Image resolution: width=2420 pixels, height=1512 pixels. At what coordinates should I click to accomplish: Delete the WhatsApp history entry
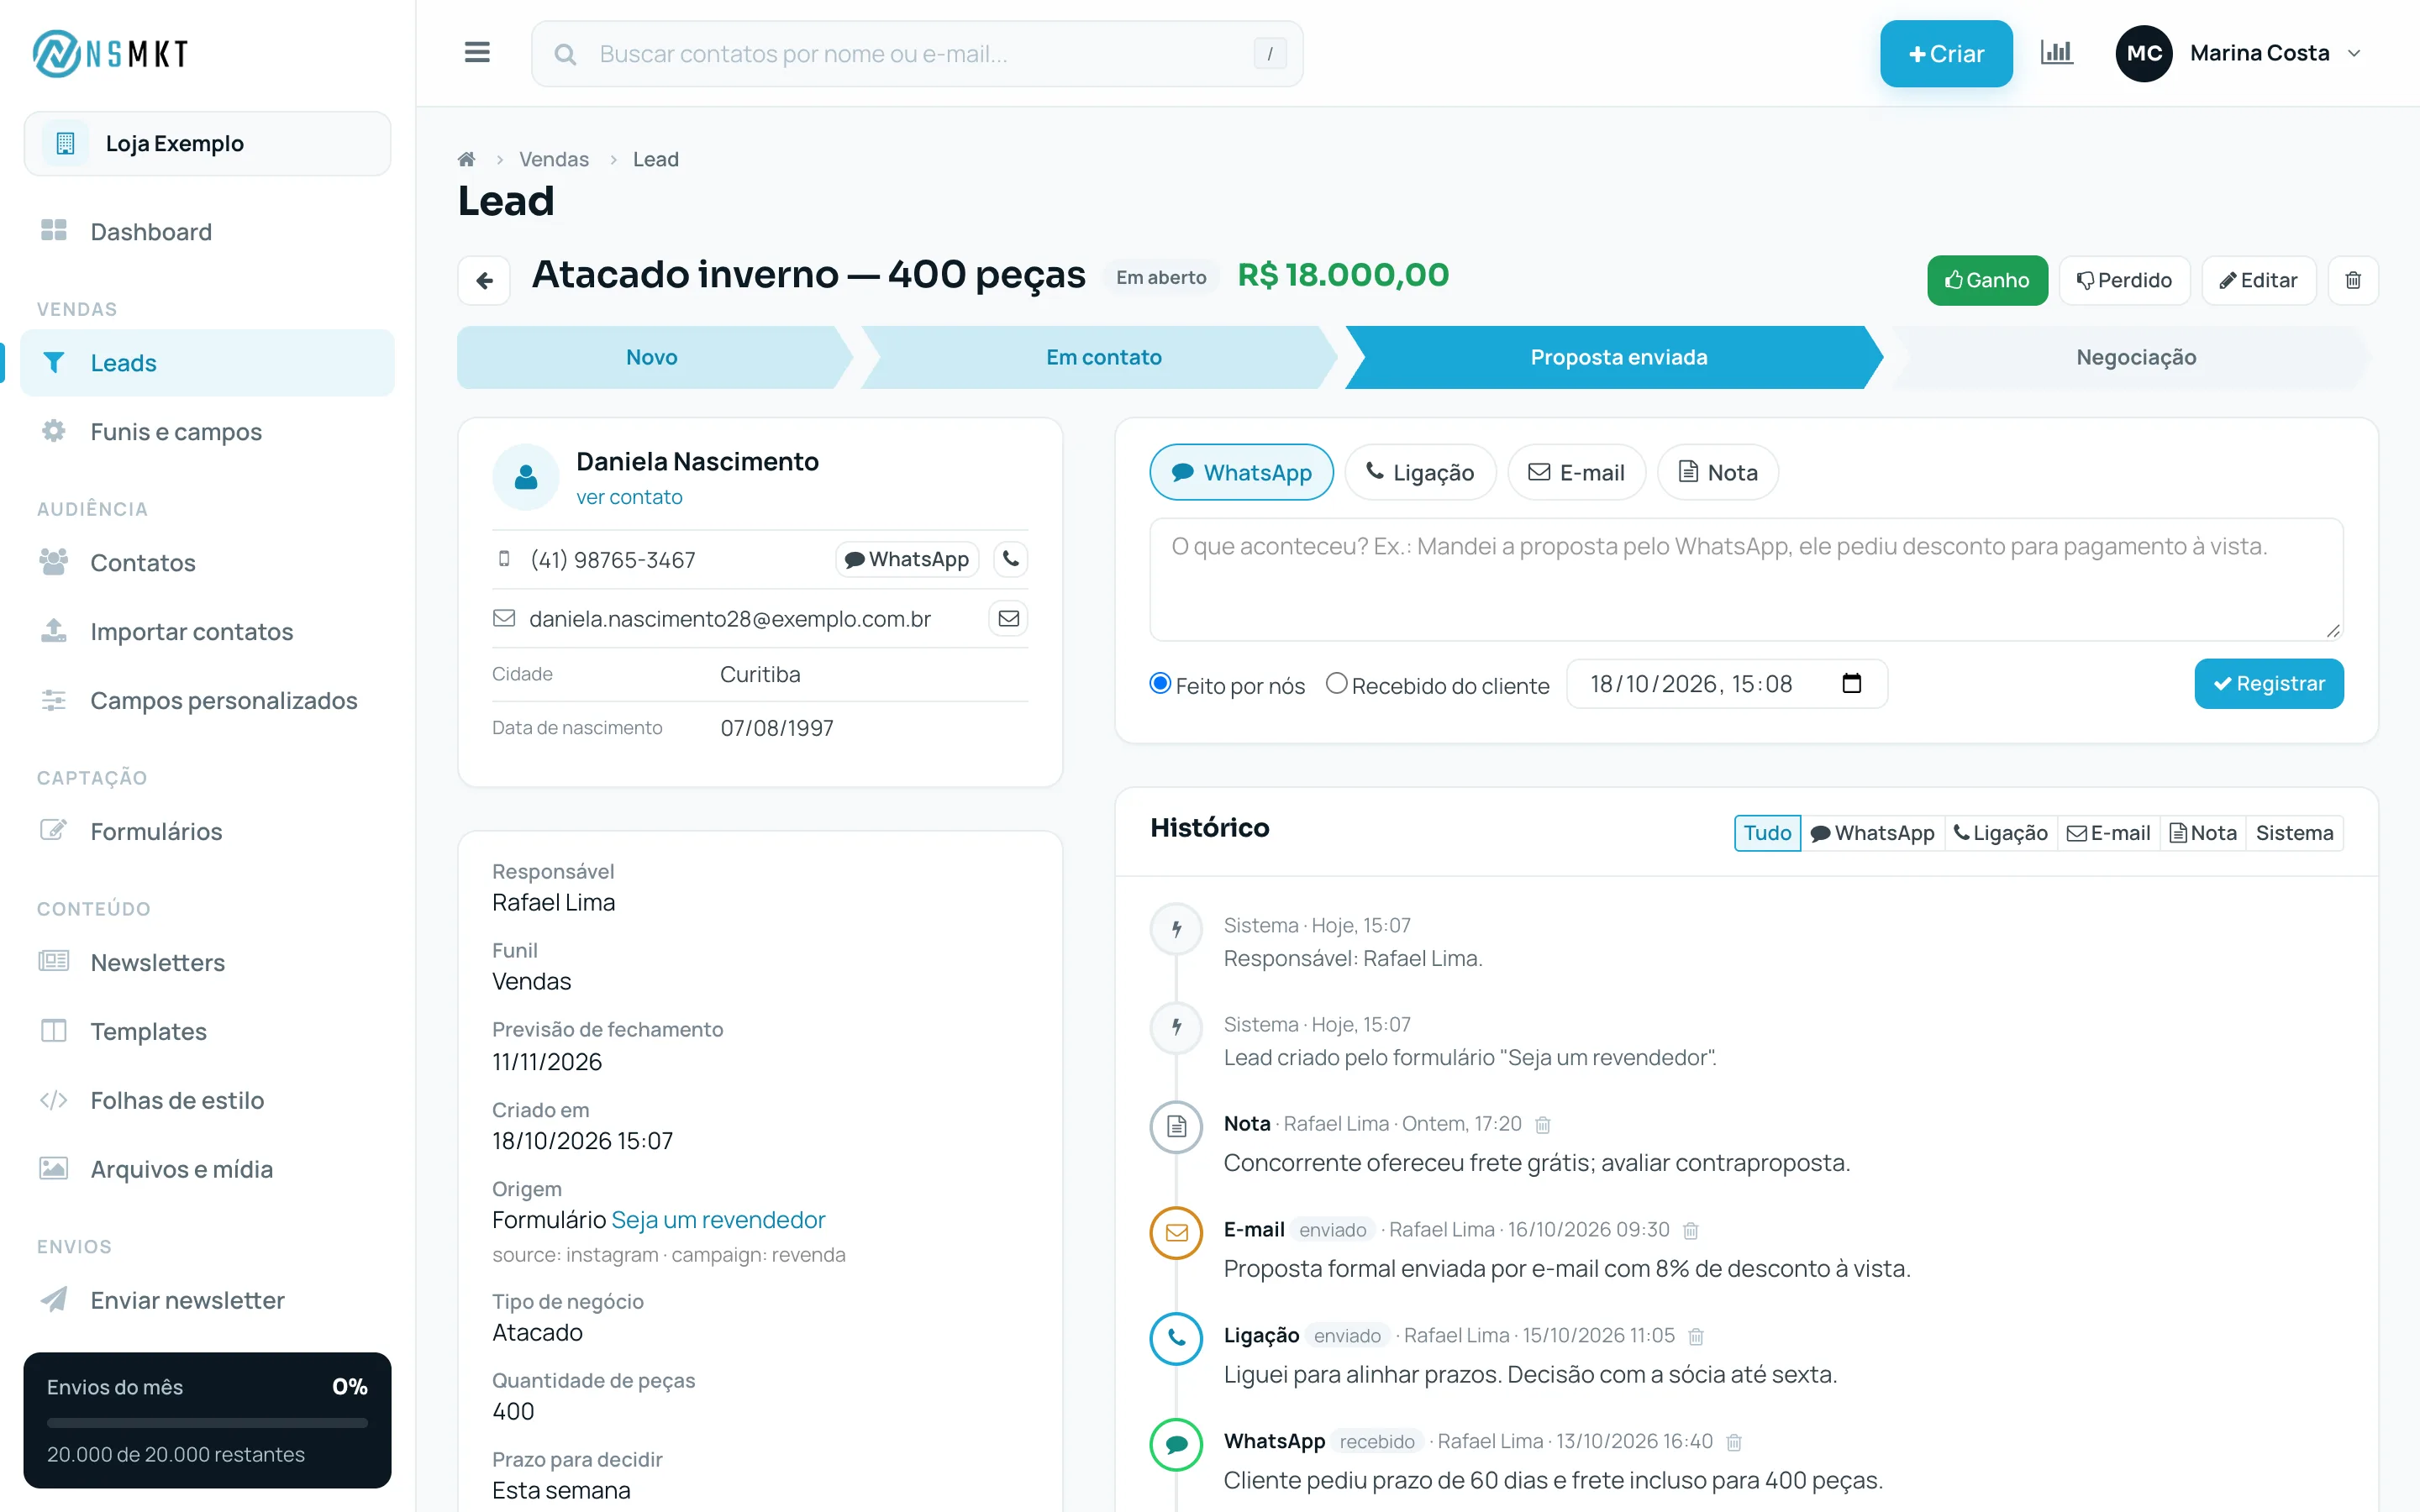[1734, 1443]
